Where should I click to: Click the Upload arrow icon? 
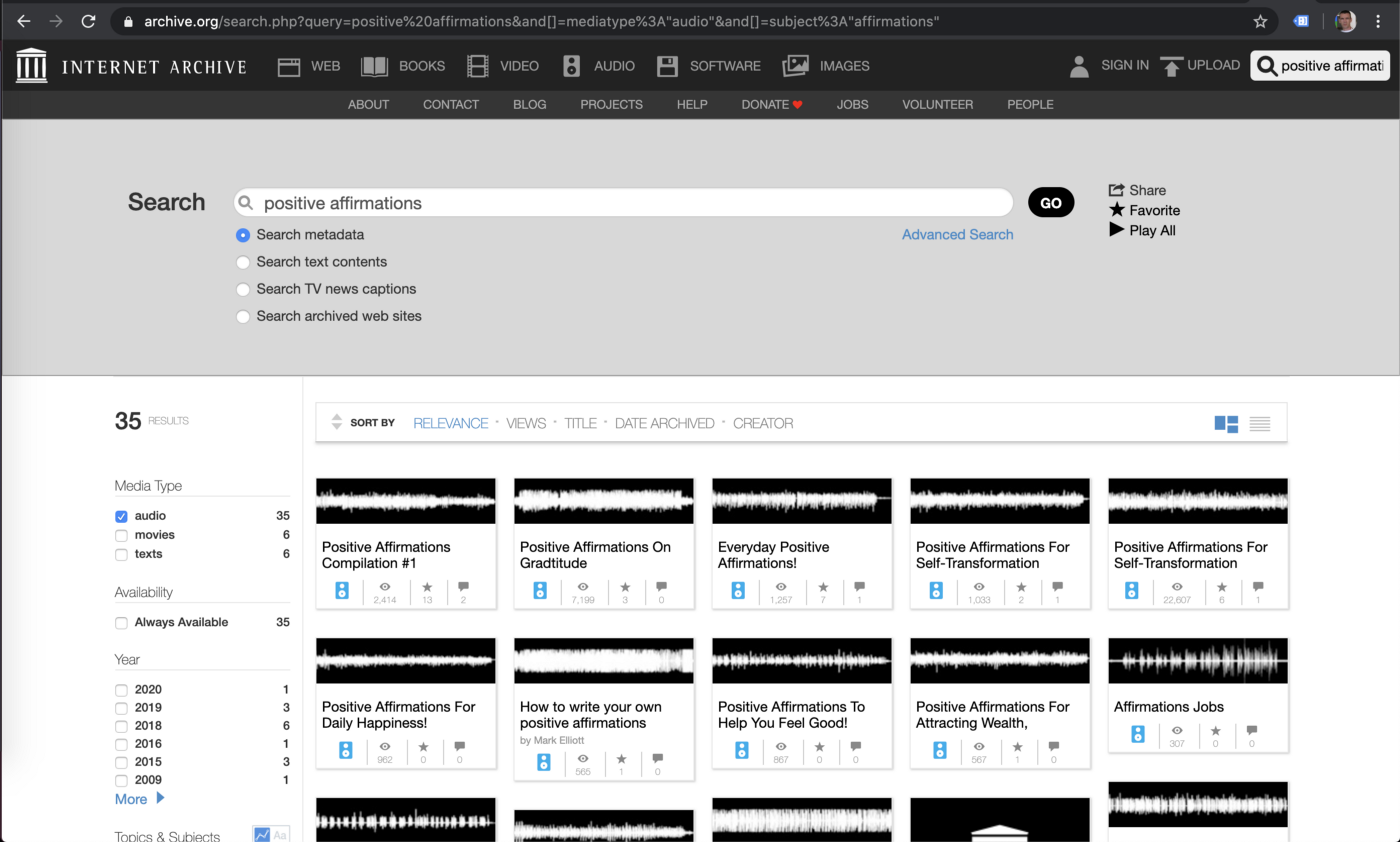tap(1171, 66)
